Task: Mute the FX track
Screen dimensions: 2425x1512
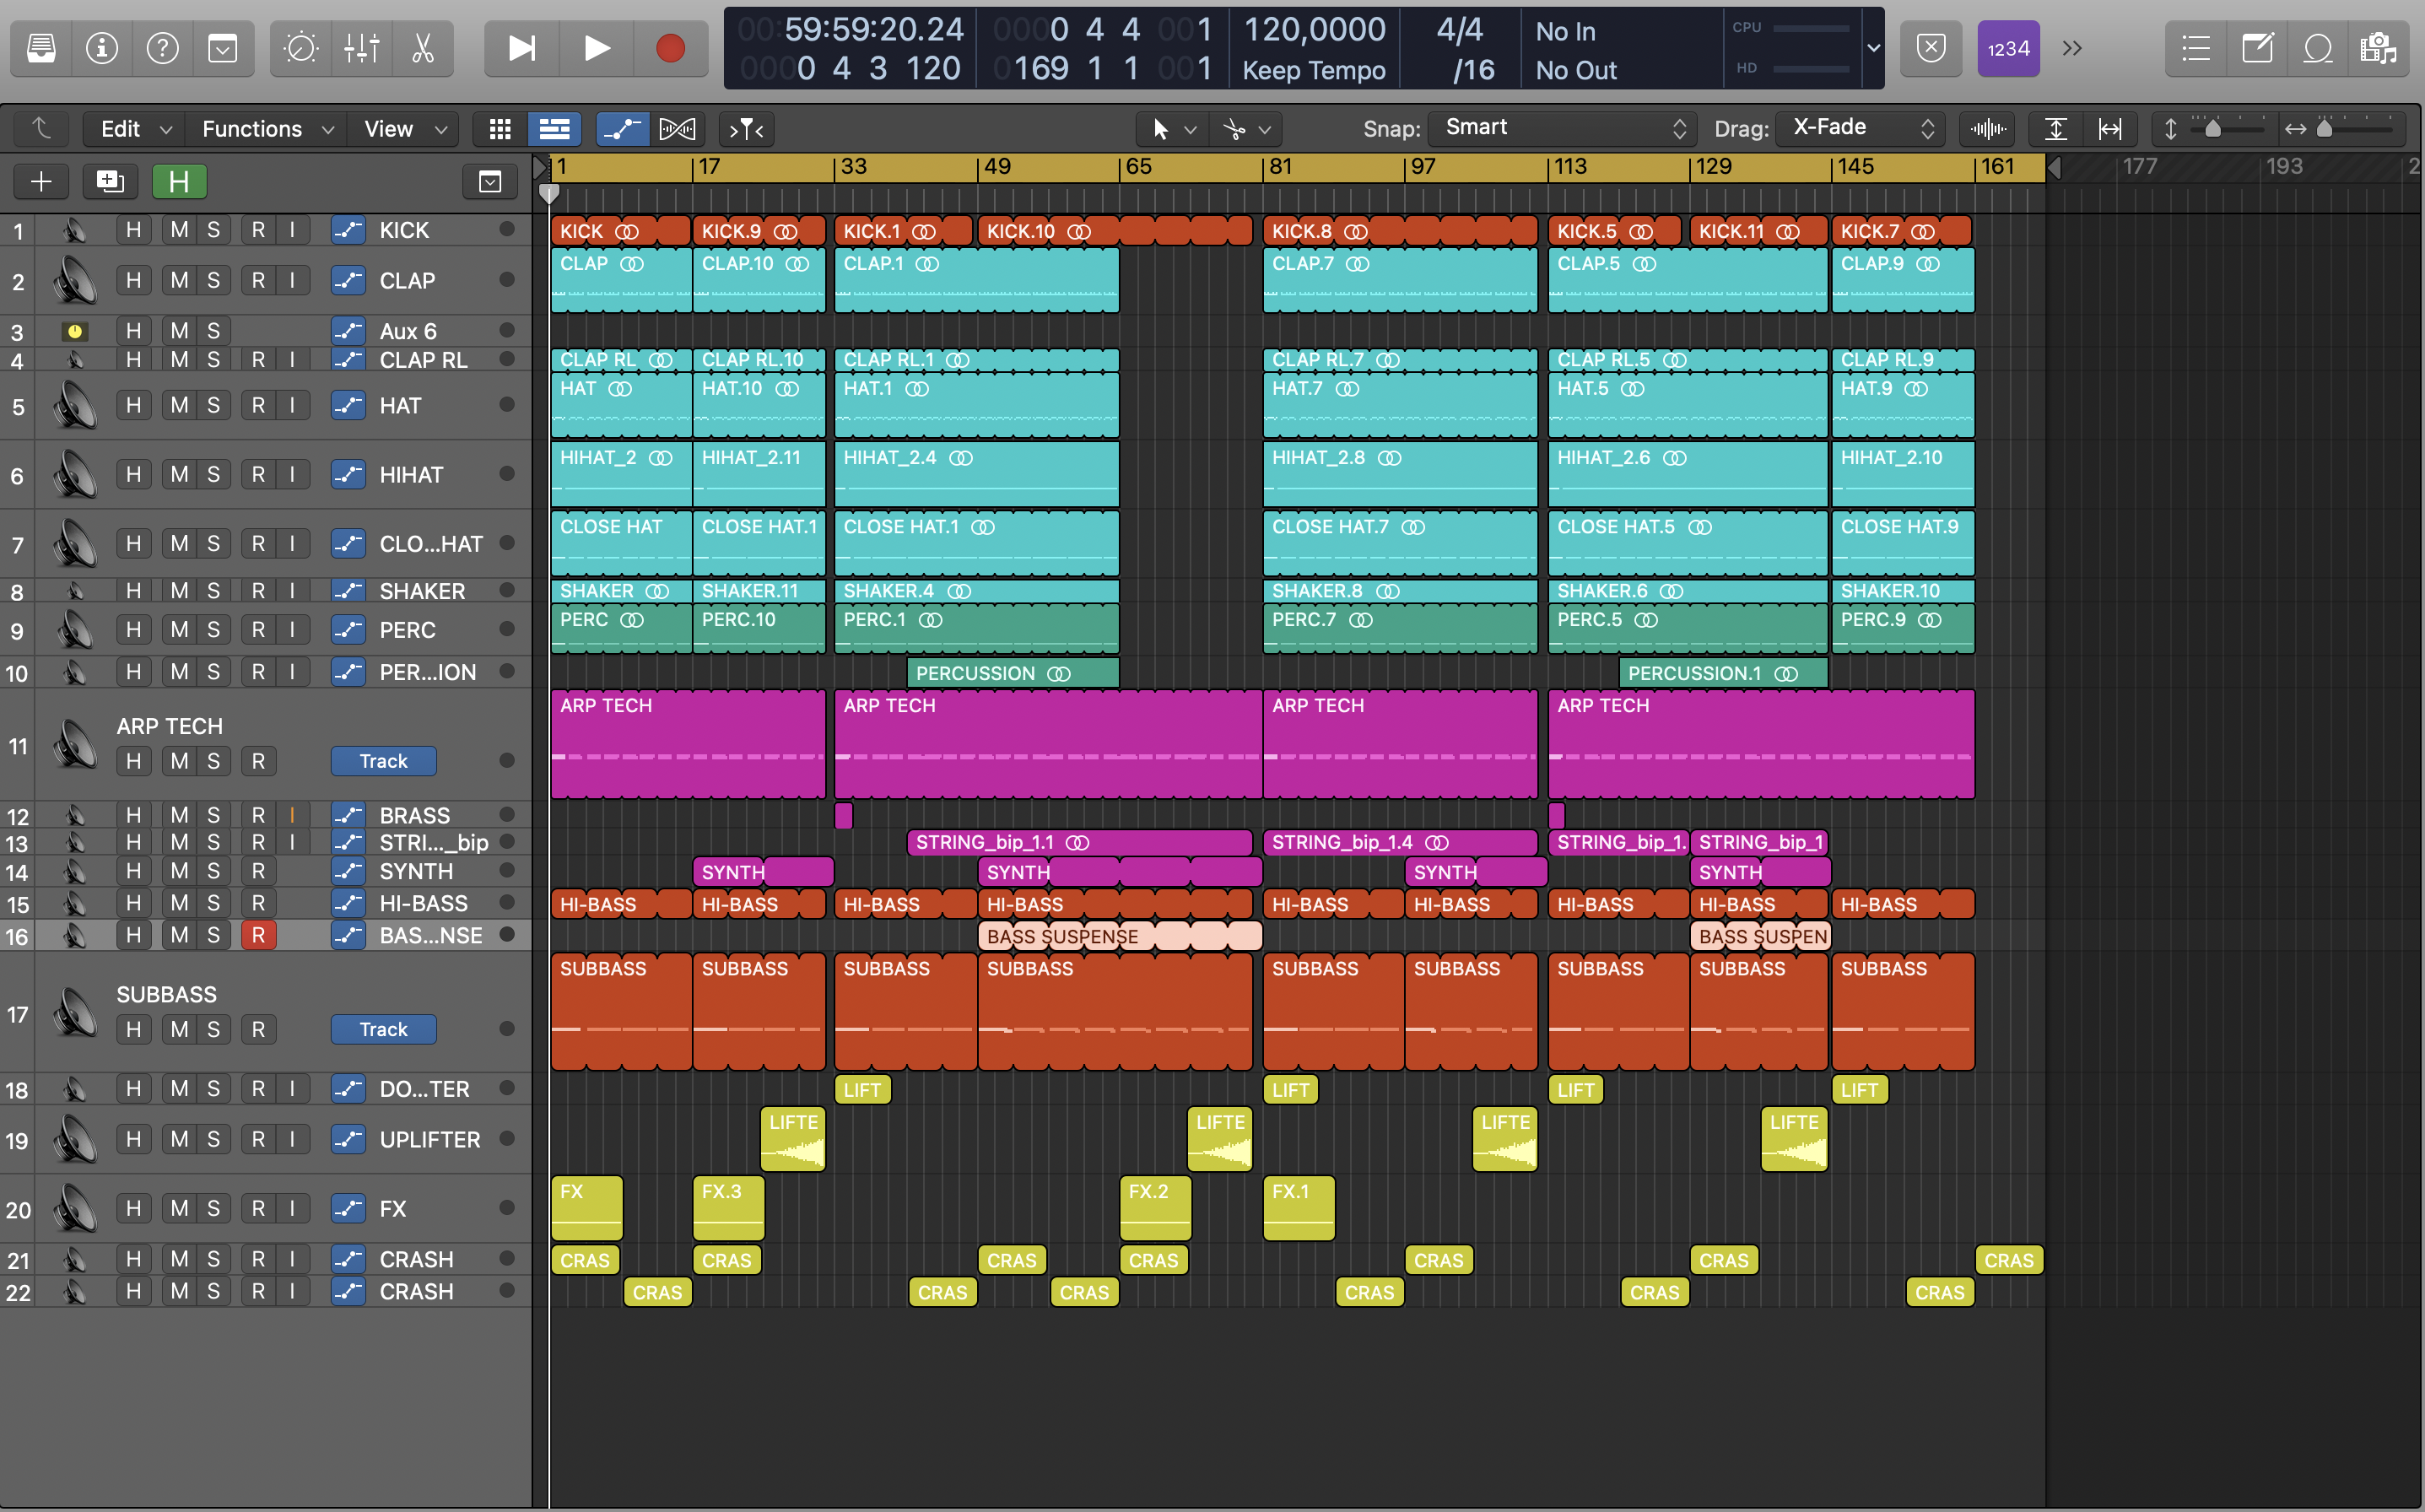Action: pos(179,1208)
